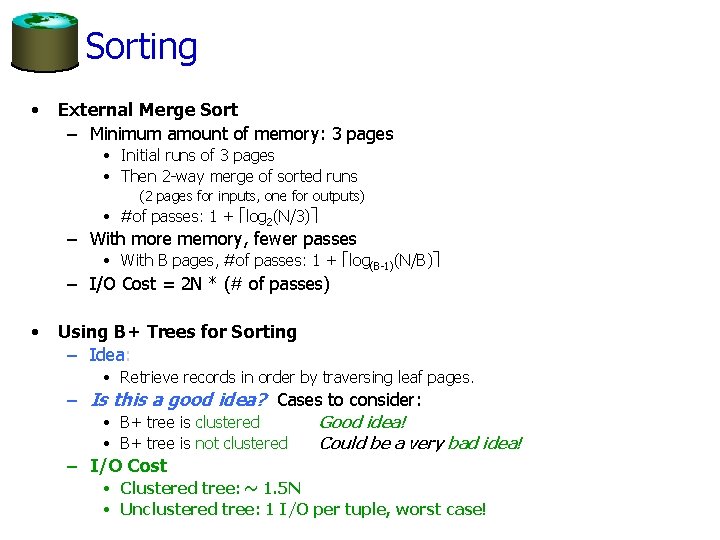
Task: Click Retrieve records in order bullet
Action: (297, 377)
